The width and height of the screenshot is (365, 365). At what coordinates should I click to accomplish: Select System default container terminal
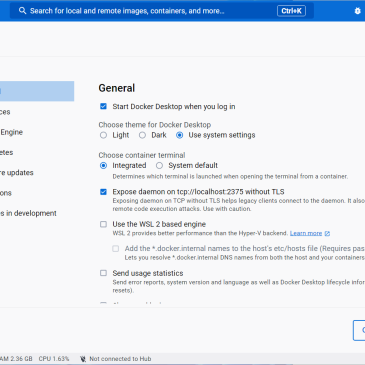pyautogui.click(x=159, y=165)
